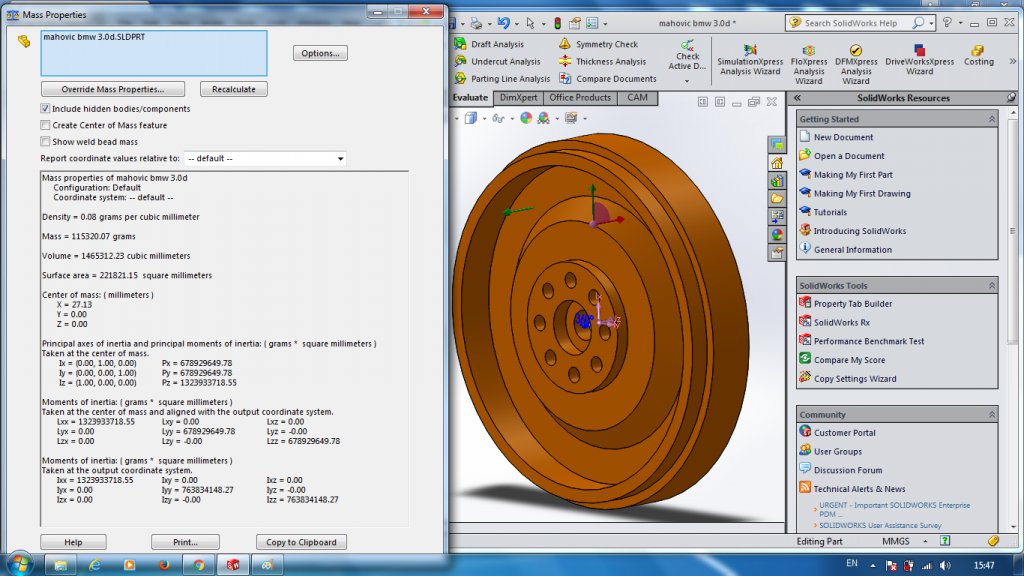
Task: Click Check Active Document icon
Action: click(687, 55)
